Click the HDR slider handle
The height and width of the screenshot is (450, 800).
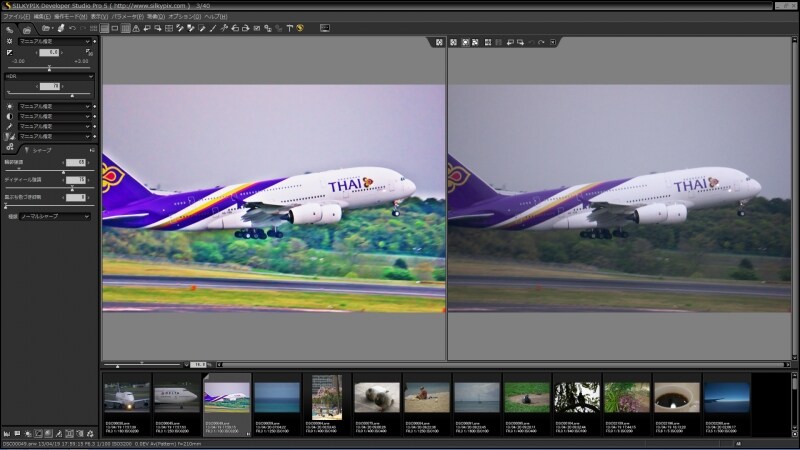click(x=72, y=95)
